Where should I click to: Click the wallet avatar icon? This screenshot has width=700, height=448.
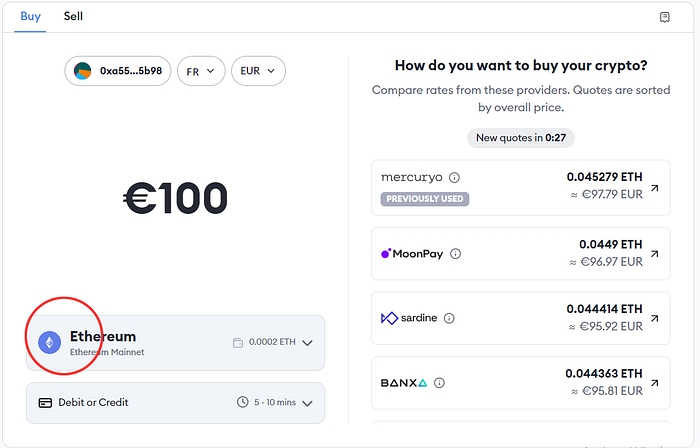pos(84,71)
